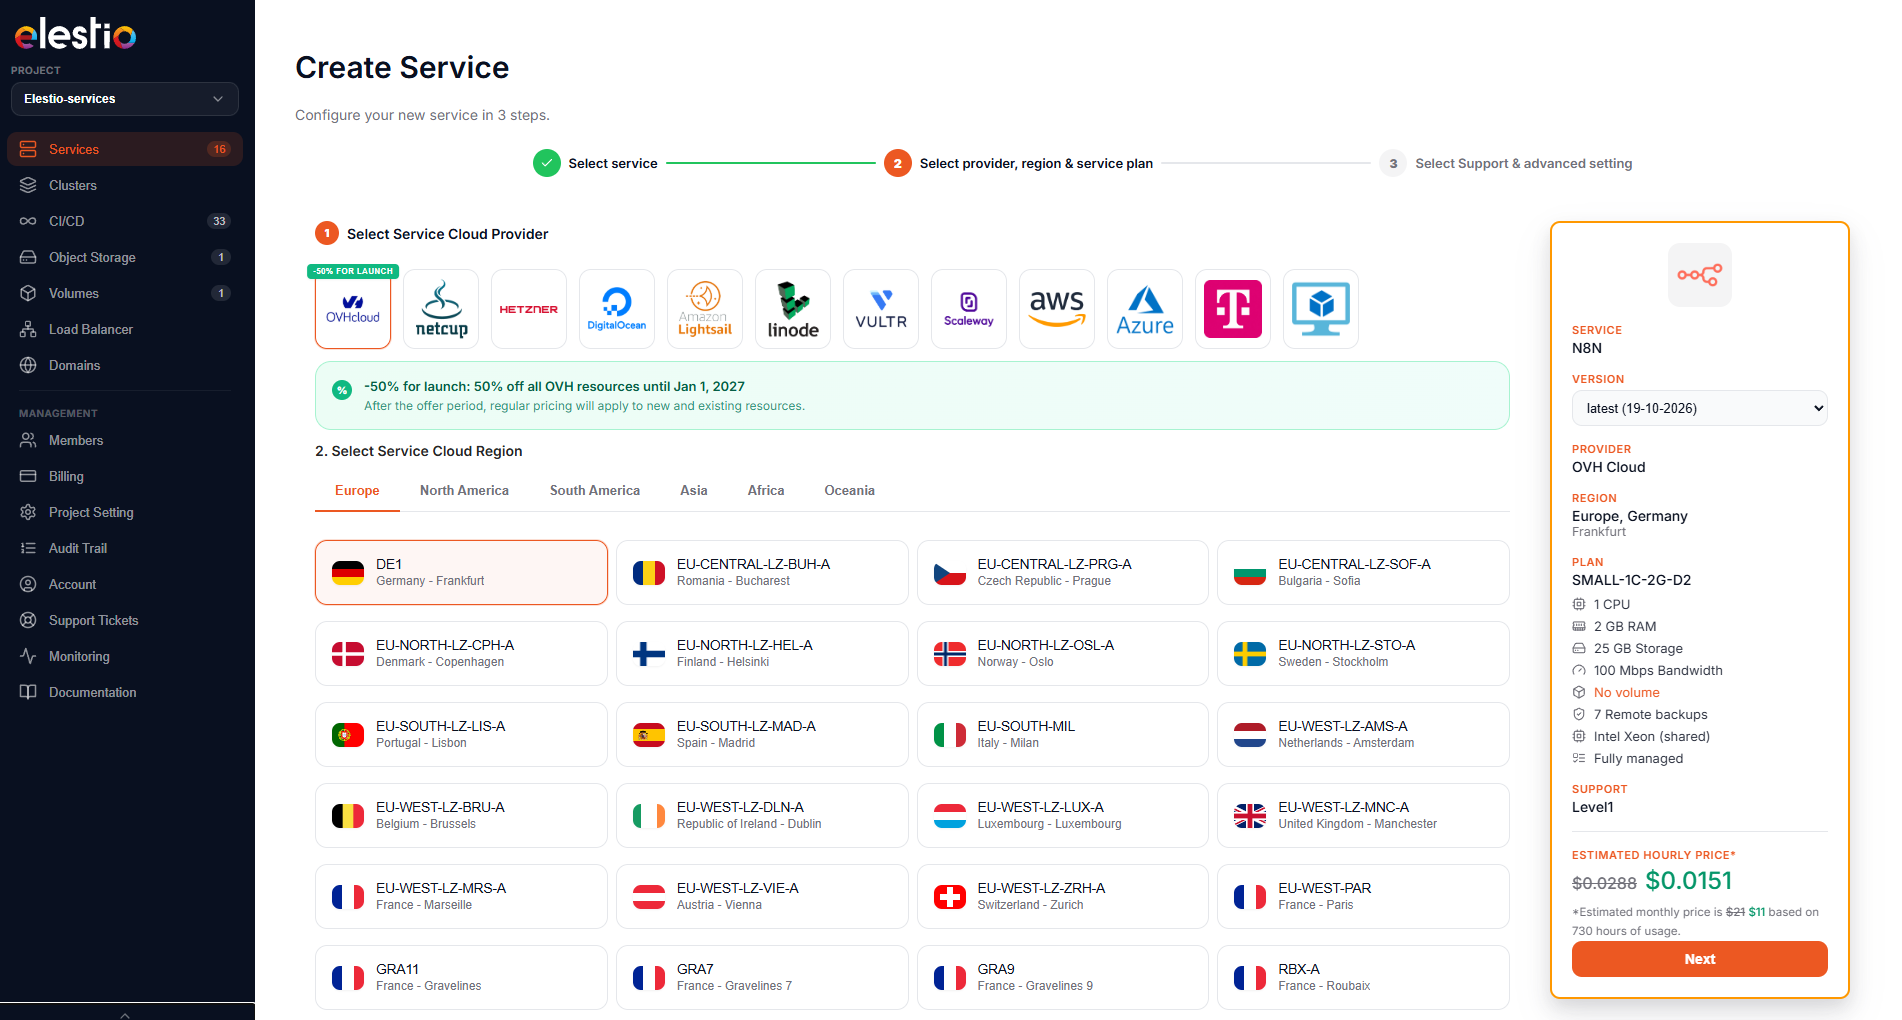Select Portugal - Lisbon region
The width and height of the screenshot is (1902, 1020).
[x=461, y=735]
